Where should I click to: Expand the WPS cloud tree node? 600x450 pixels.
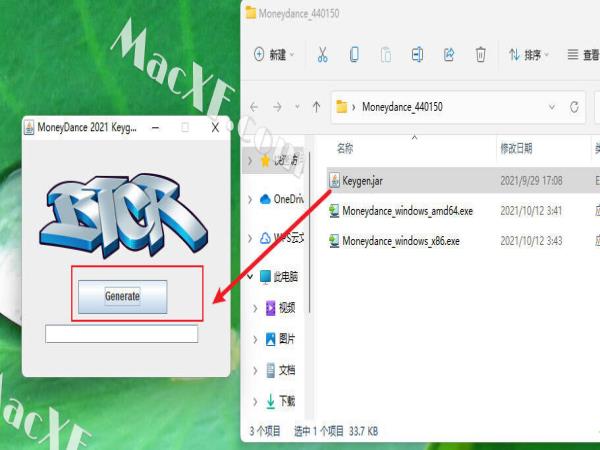[x=250, y=238]
